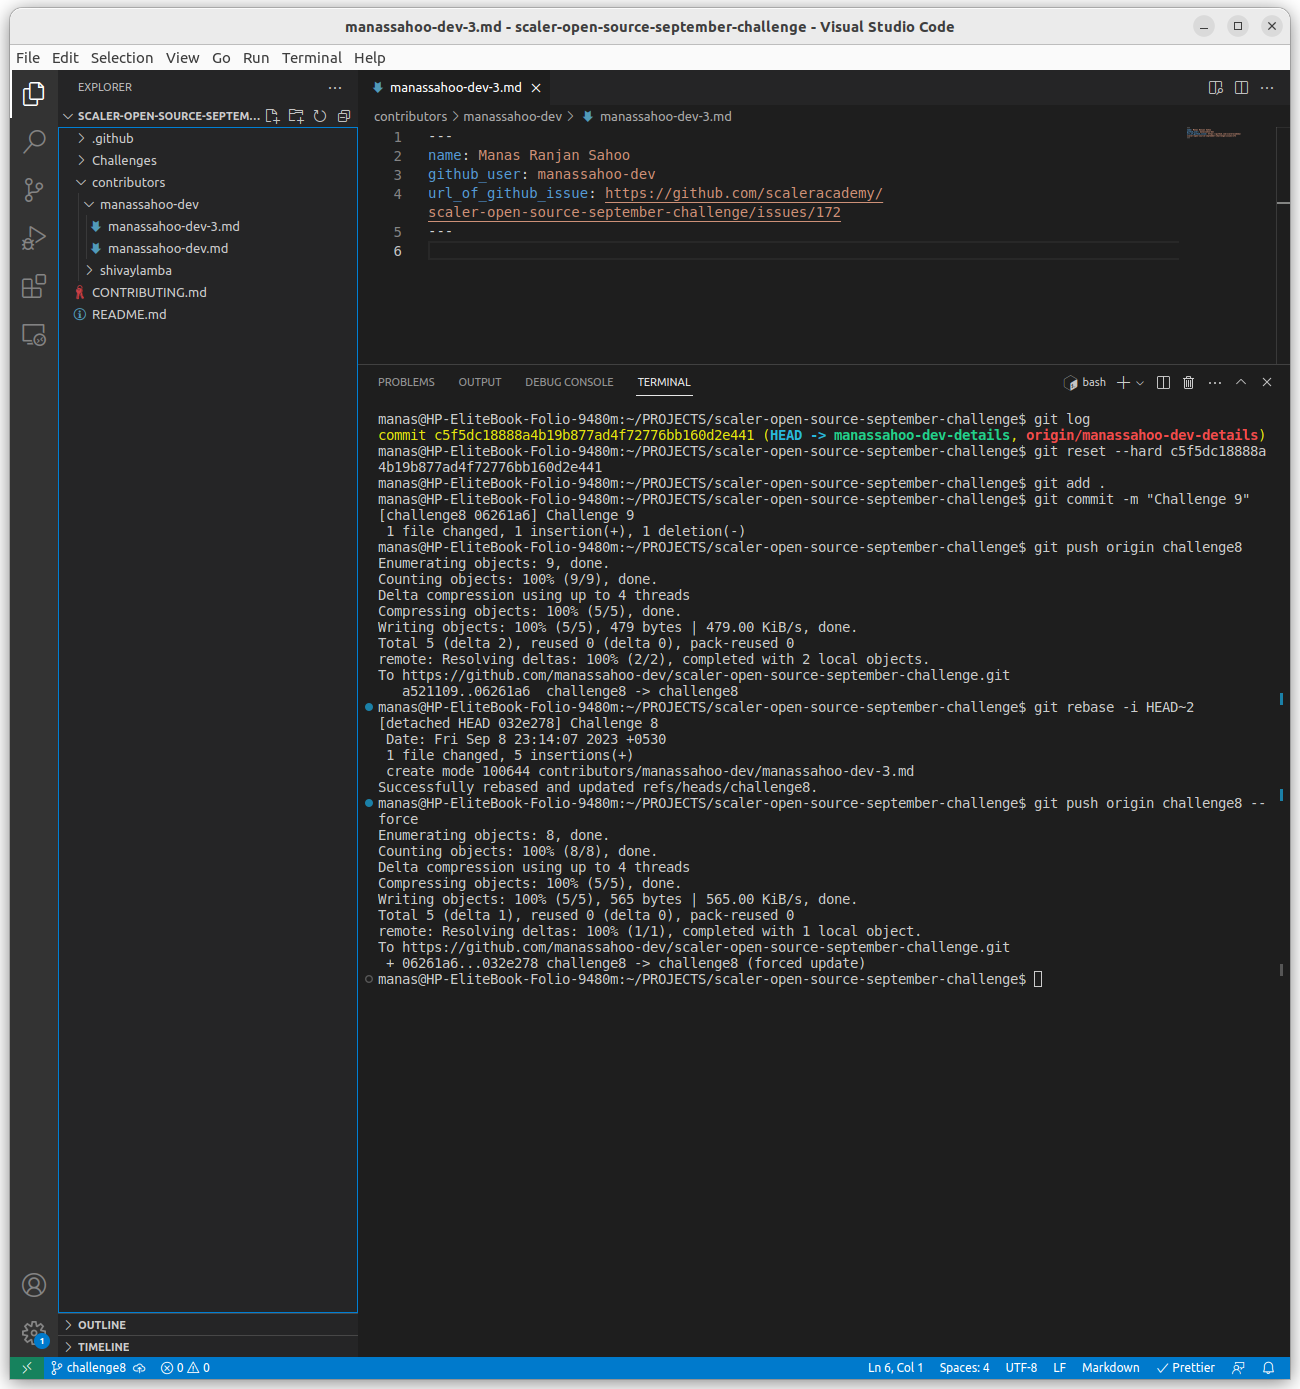Collapse all folders using the Explorer icon

coord(344,115)
